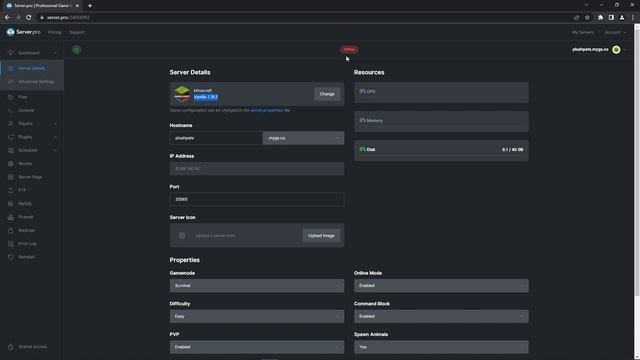Click the highlighted Vanilla version text
640x360 pixels.
pyautogui.click(x=206, y=97)
